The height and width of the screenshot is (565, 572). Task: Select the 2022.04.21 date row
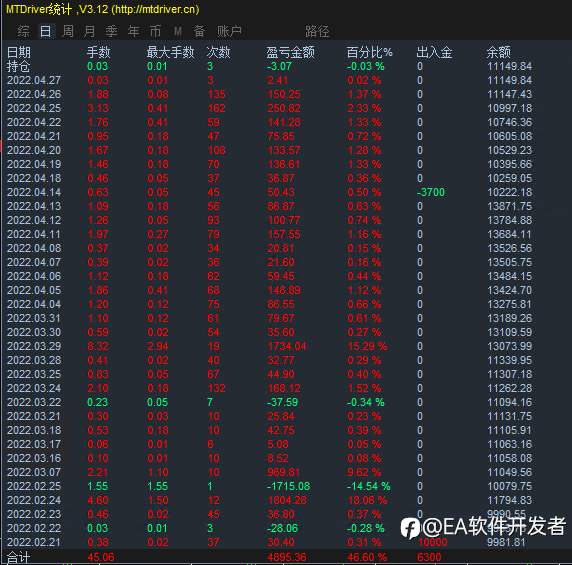(269, 136)
